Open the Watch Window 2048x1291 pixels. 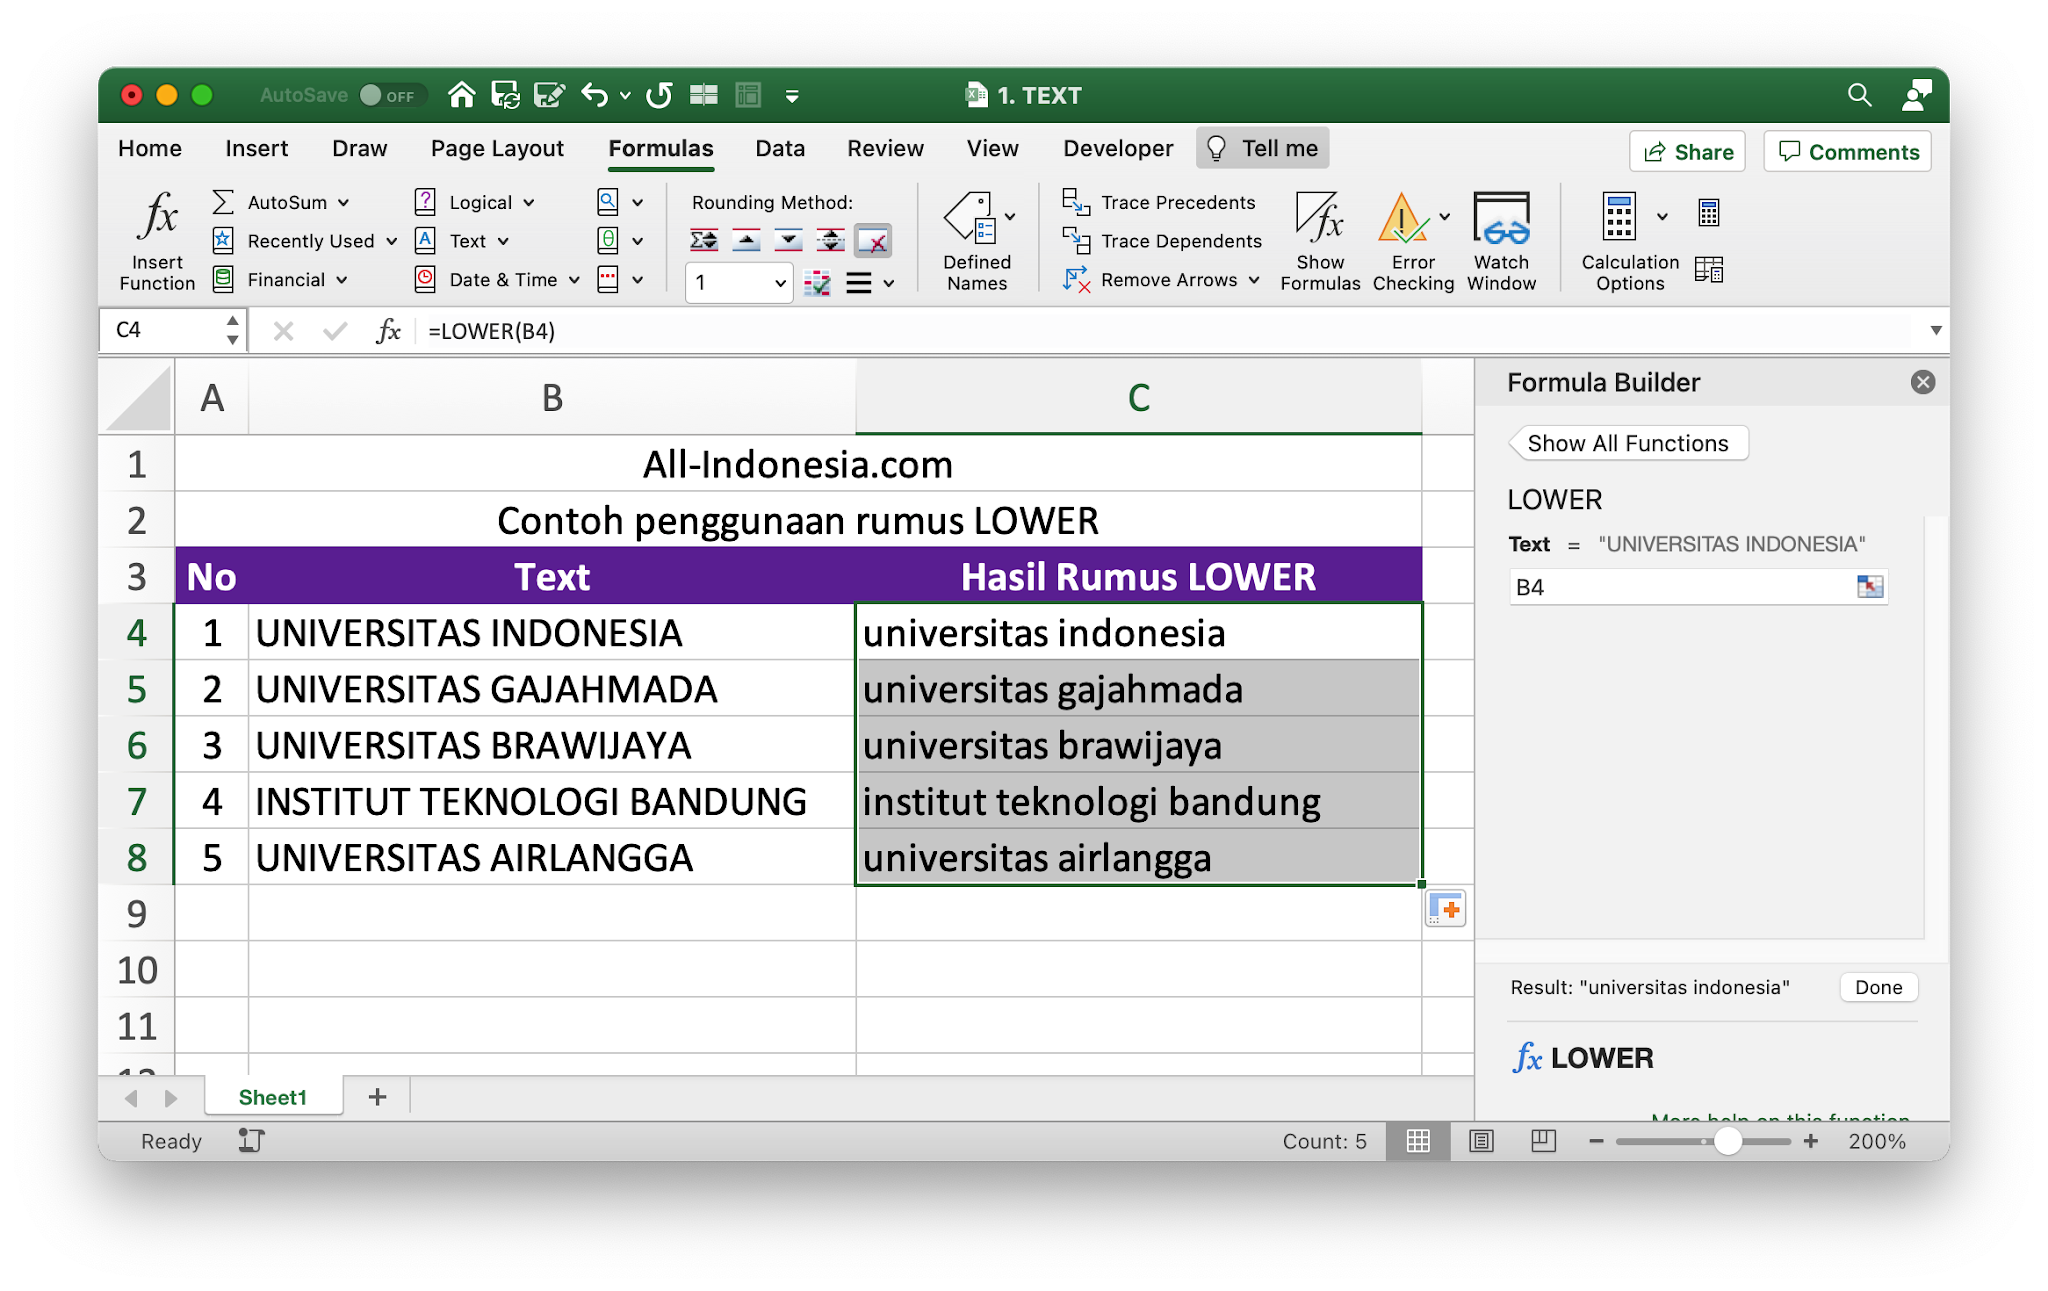[x=1500, y=217]
